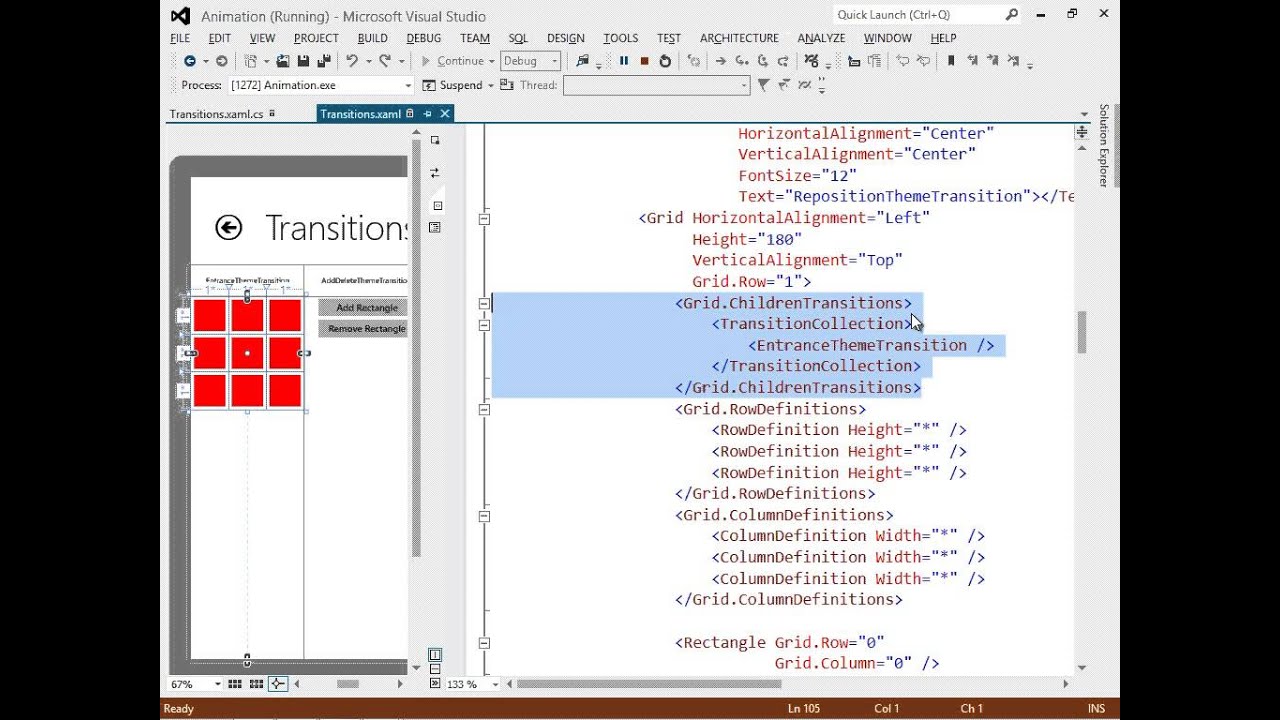
Task: Open the DEBUG menu
Action: (424, 38)
